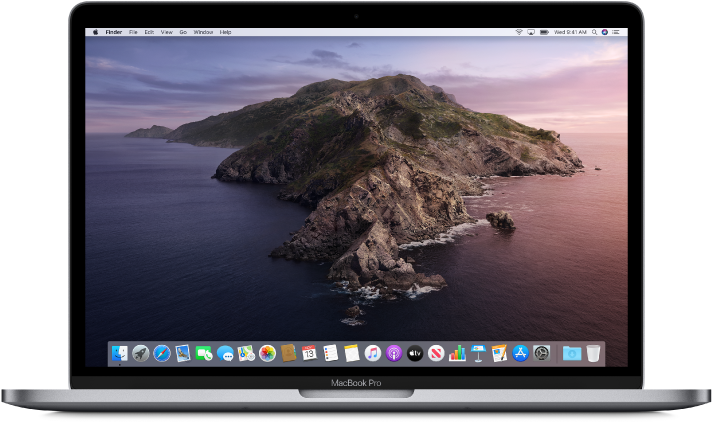
Task: Launch Launchpad rocket icon in Dock
Action: 141,353
